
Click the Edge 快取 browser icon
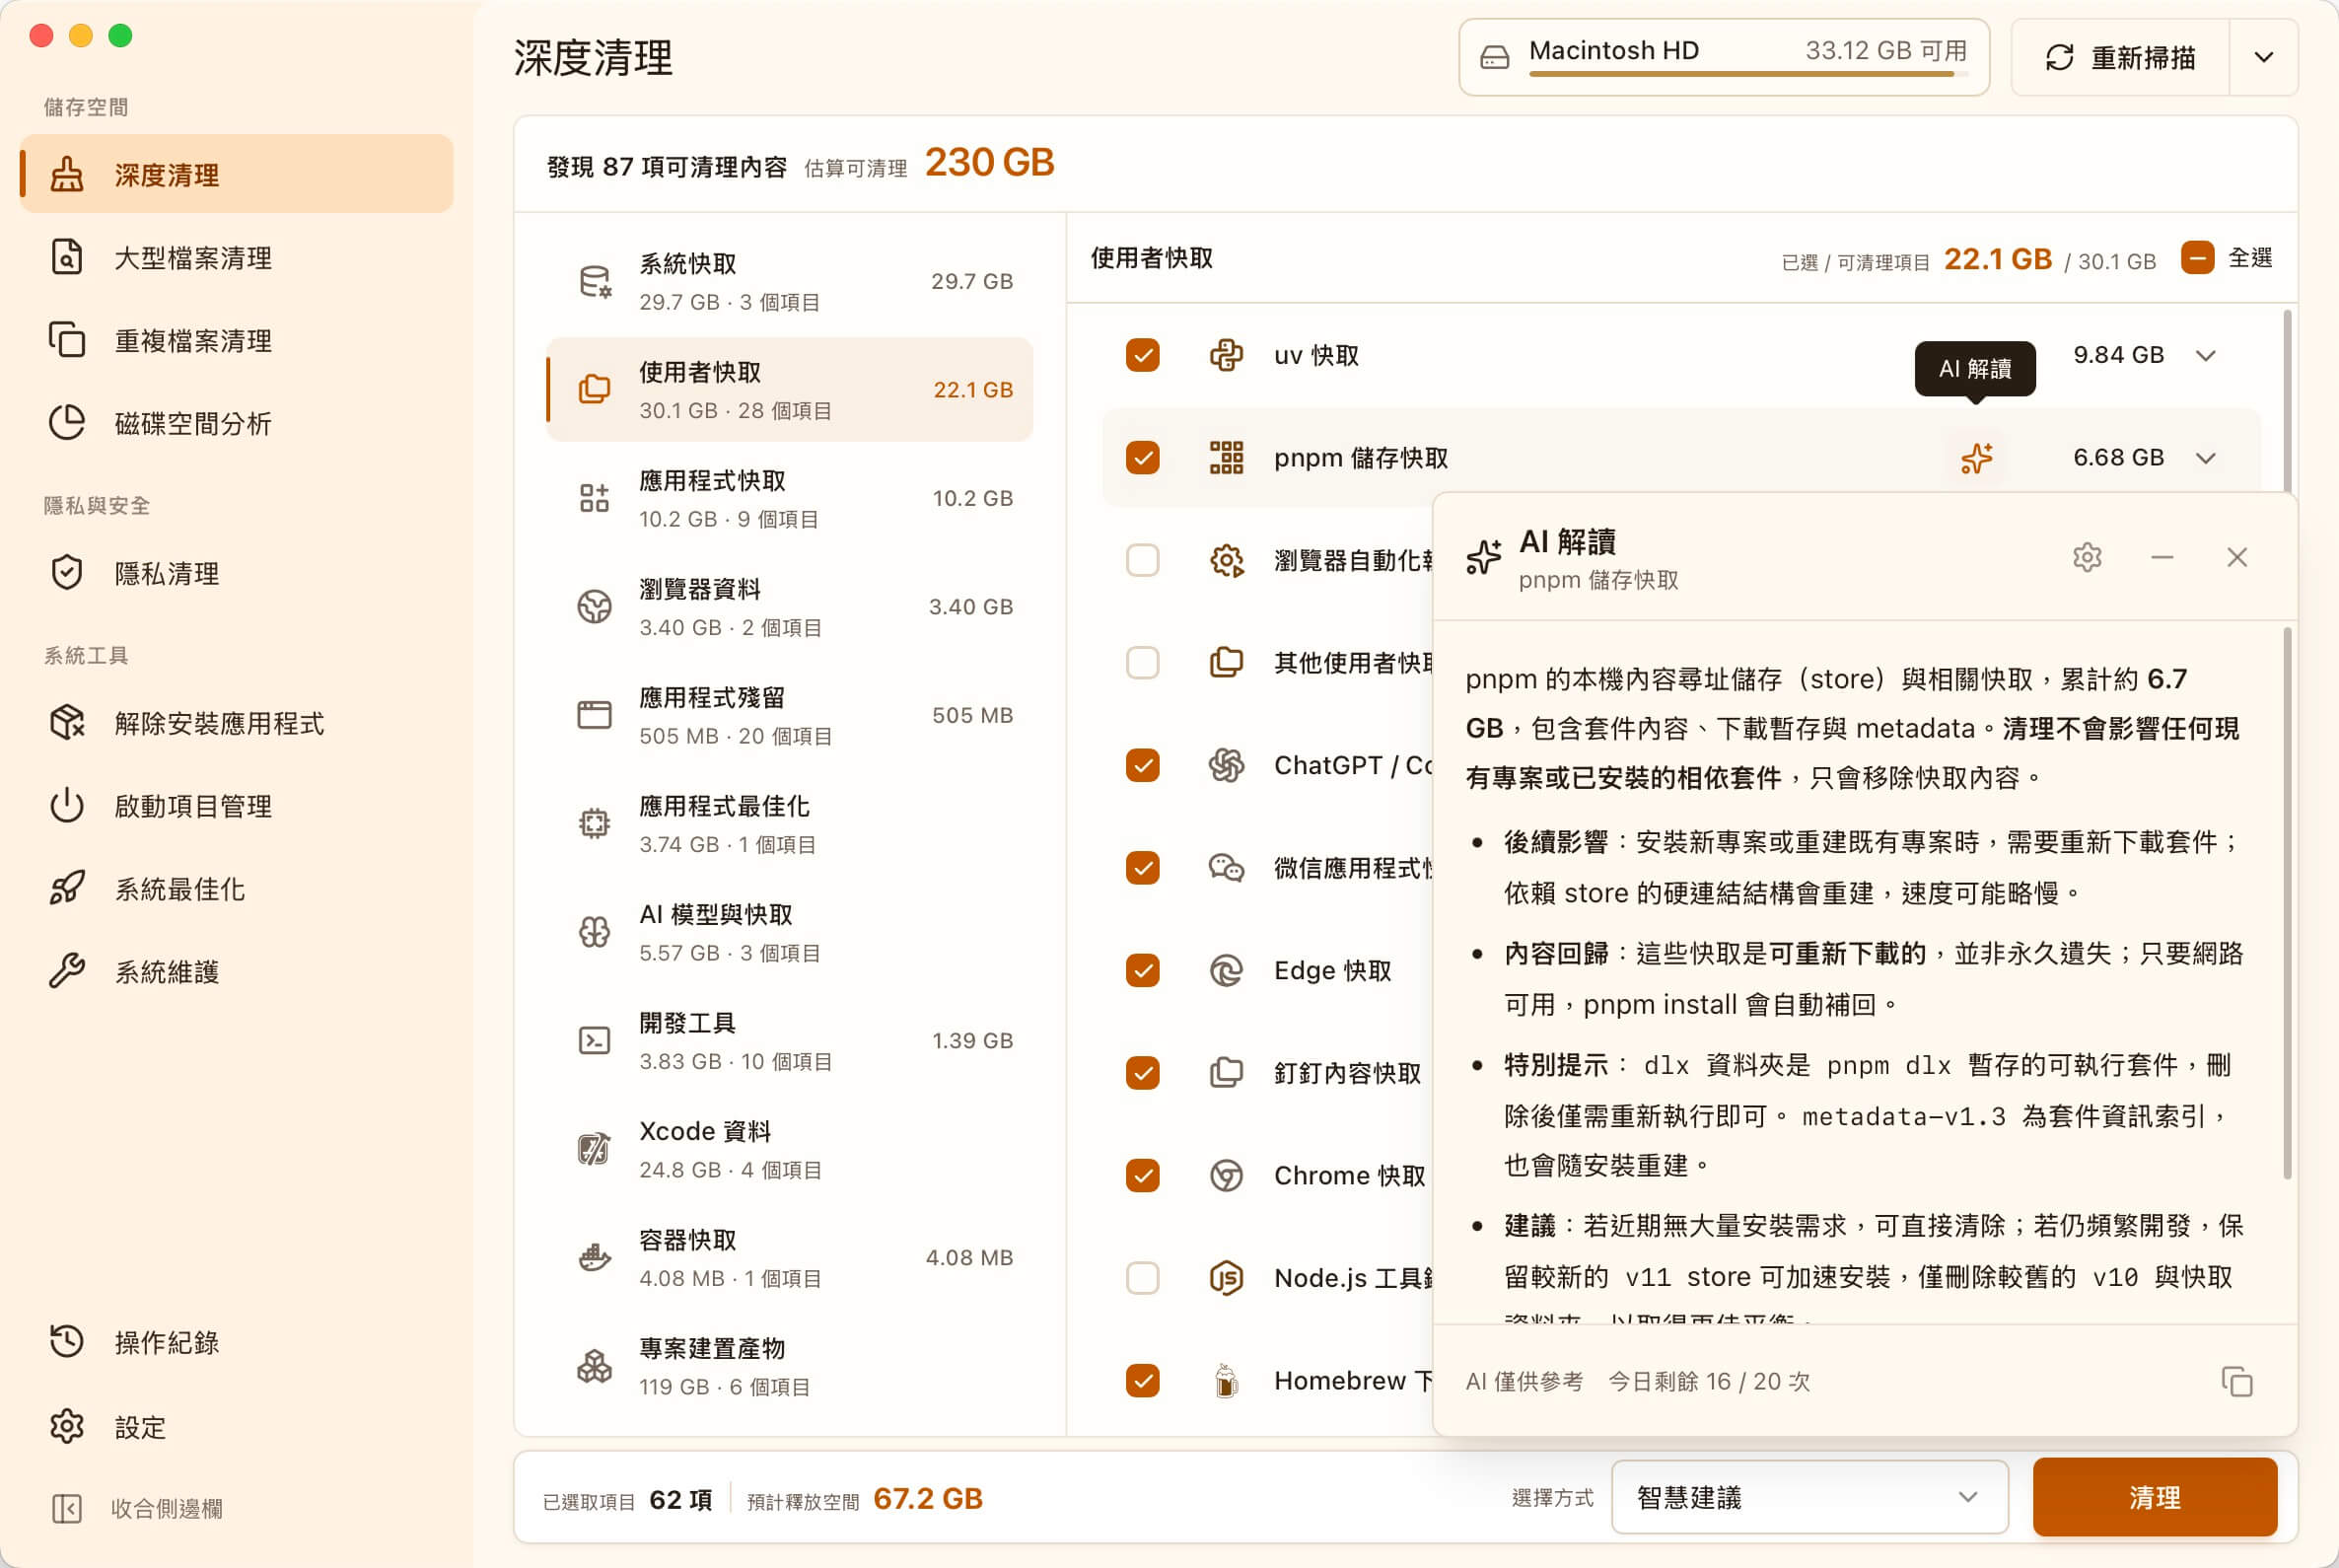tap(1226, 970)
